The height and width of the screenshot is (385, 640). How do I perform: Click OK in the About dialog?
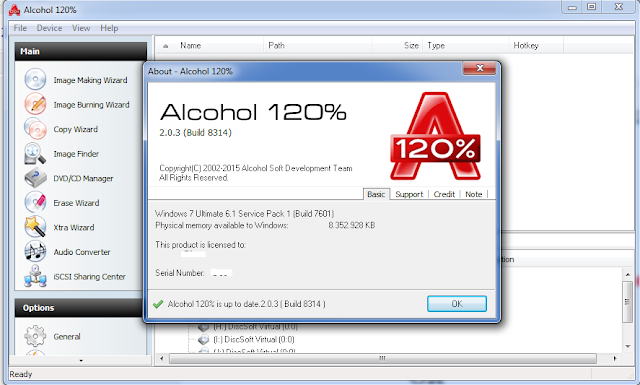point(457,304)
